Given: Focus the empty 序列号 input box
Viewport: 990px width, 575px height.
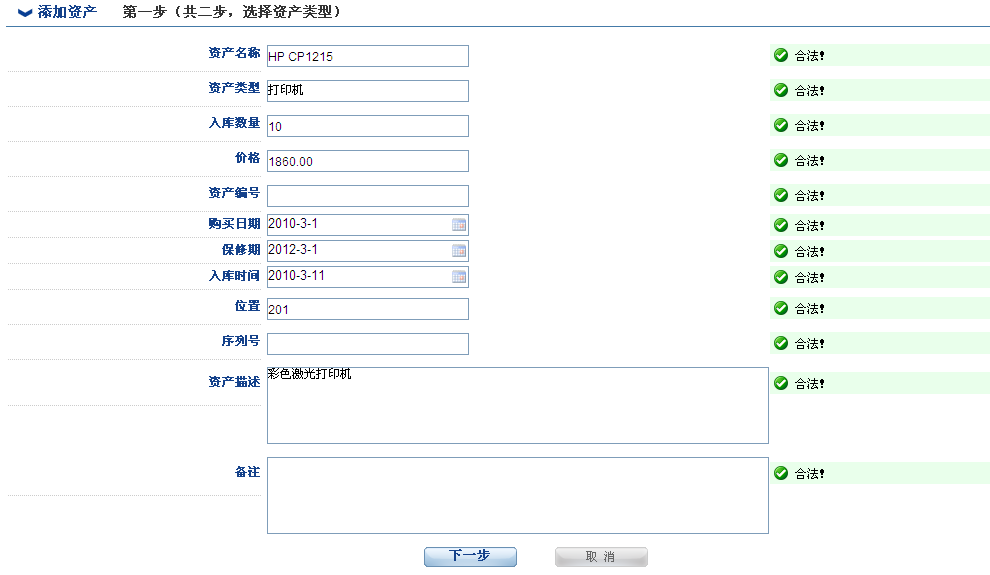Looking at the screenshot, I should (367, 344).
